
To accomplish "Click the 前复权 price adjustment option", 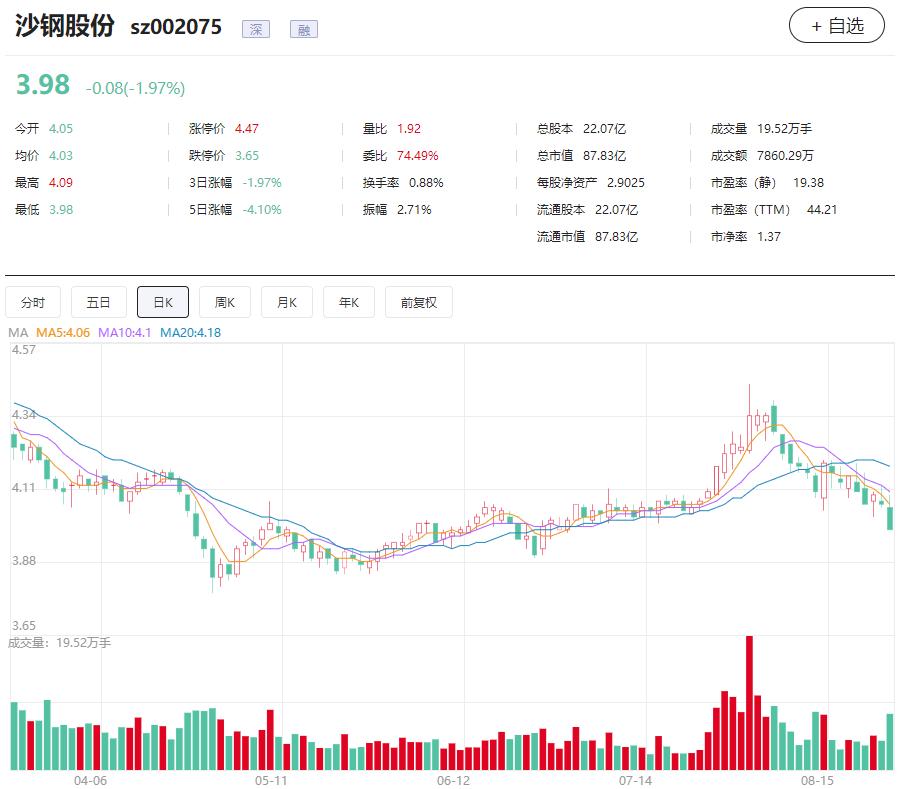I will pyautogui.click(x=418, y=301).
